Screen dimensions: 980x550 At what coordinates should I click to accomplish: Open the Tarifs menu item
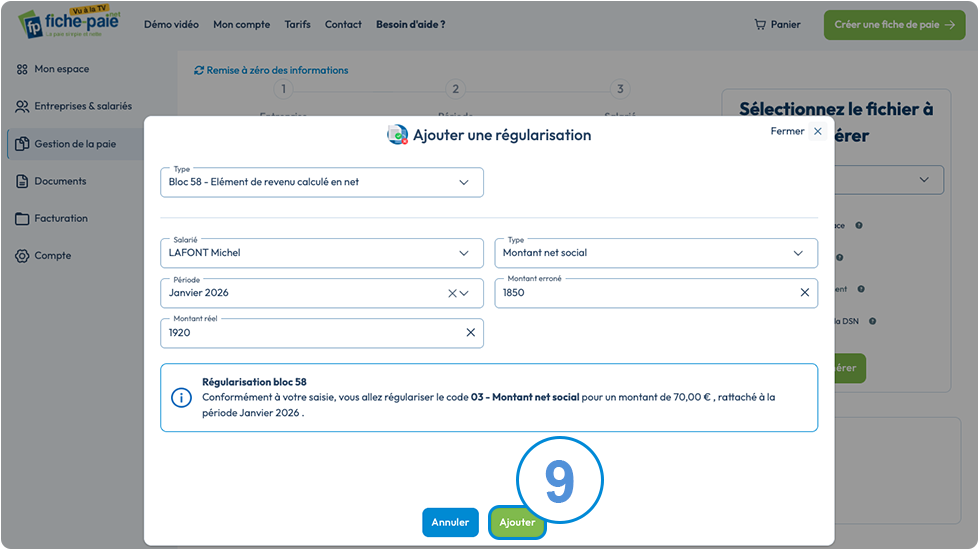[x=298, y=24]
